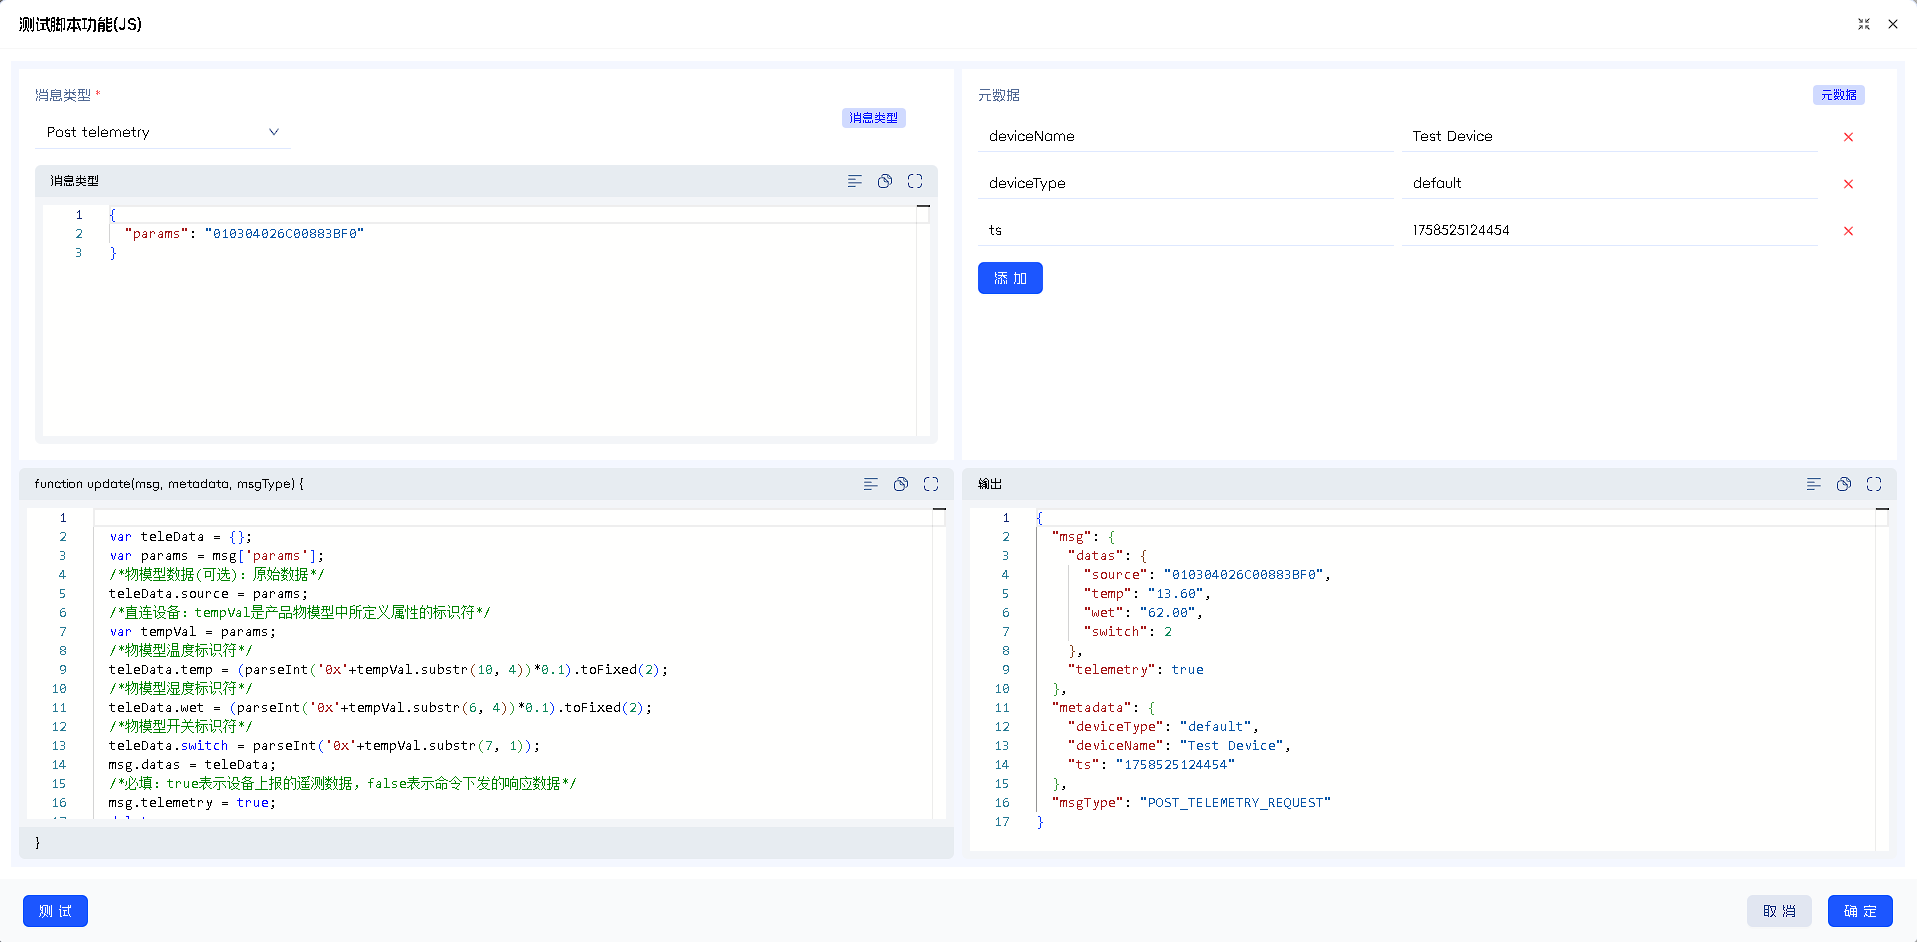Click the theme icon in message editor
1917x942 pixels.
point(885,181)
